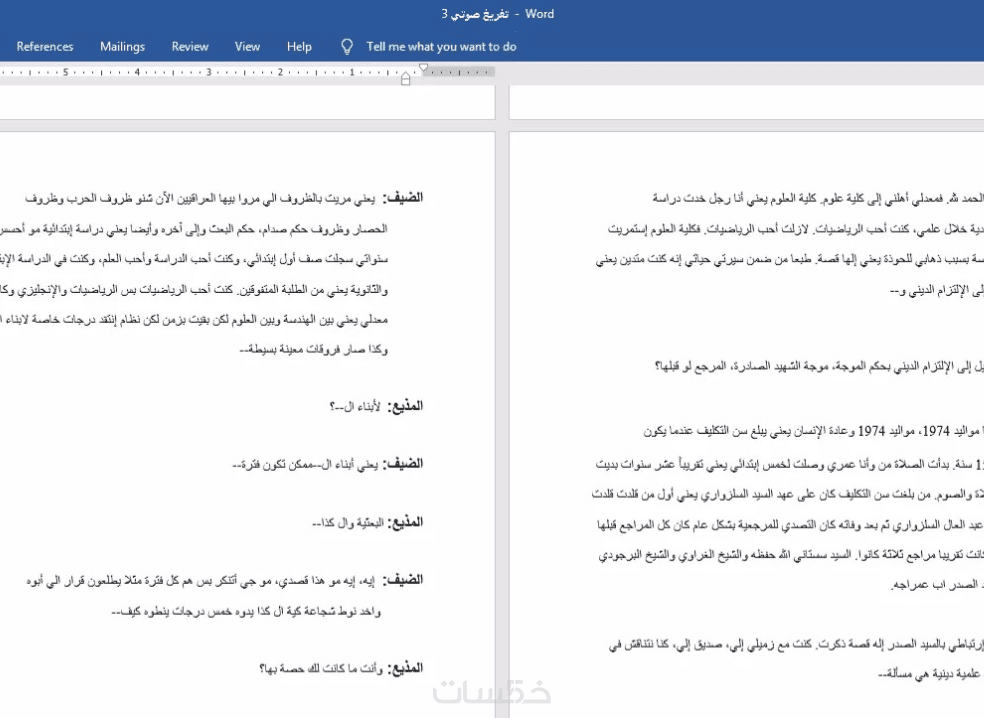Open the Help tab
Screen dimensions: 984x718
click(x=299, y=46)
